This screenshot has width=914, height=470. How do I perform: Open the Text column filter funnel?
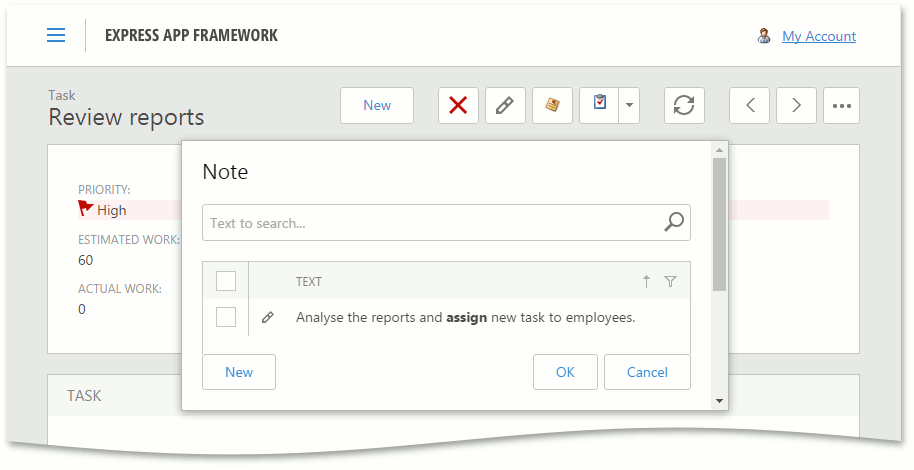click(670, 282)
